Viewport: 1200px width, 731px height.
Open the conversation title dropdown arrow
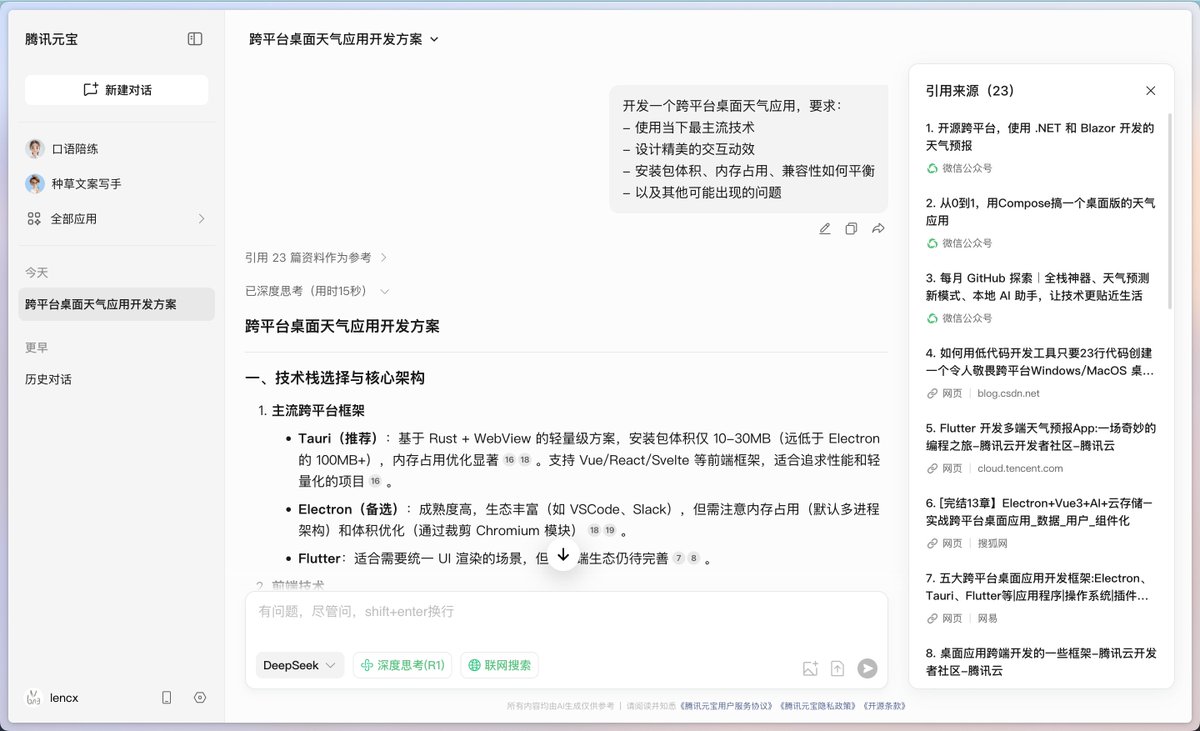(x=434, y=40)
